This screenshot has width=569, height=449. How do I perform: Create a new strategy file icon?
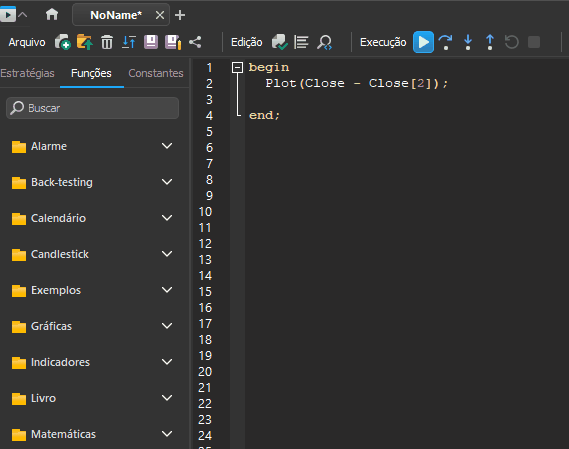[62, 42]
